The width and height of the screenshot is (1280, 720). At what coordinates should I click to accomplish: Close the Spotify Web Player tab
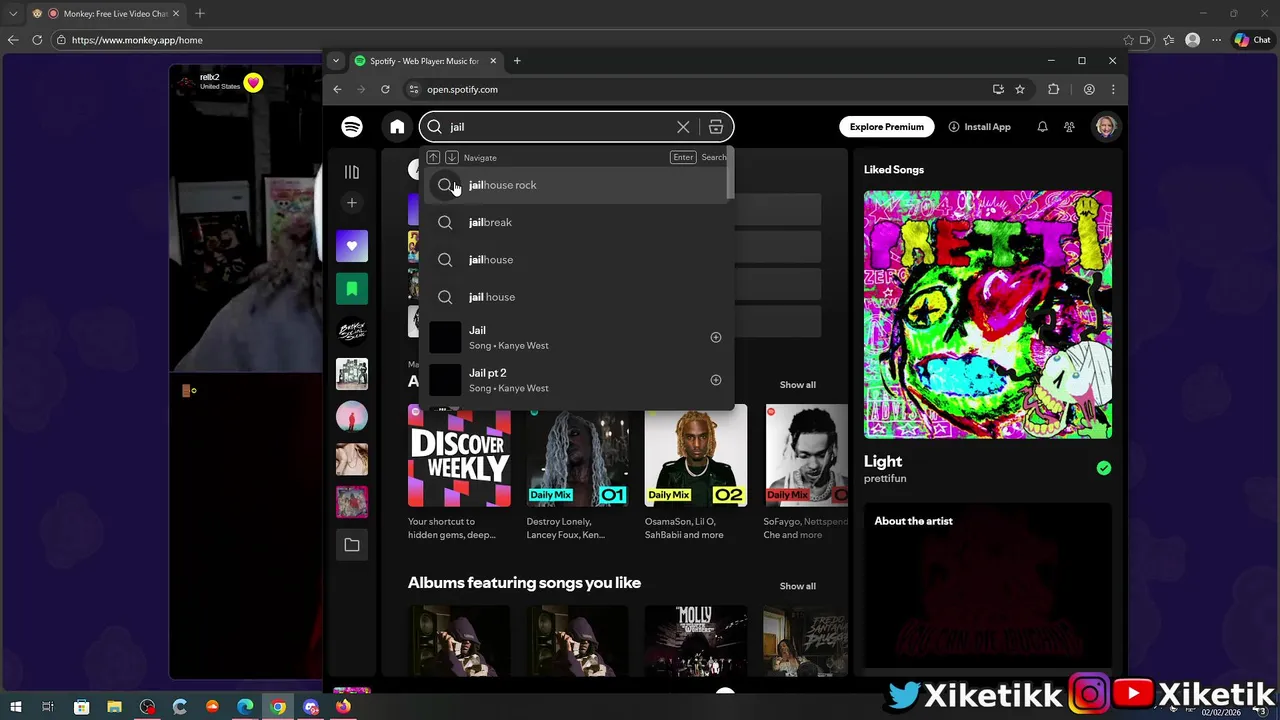(x=494, y=61)
